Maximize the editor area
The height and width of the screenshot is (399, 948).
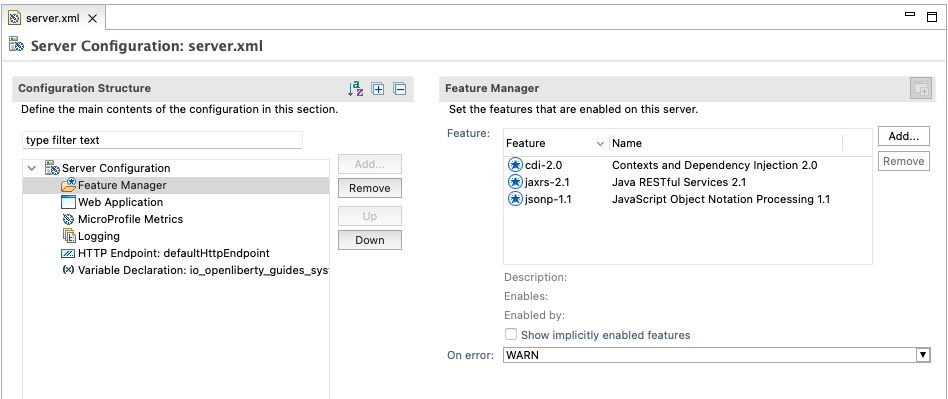932,16
